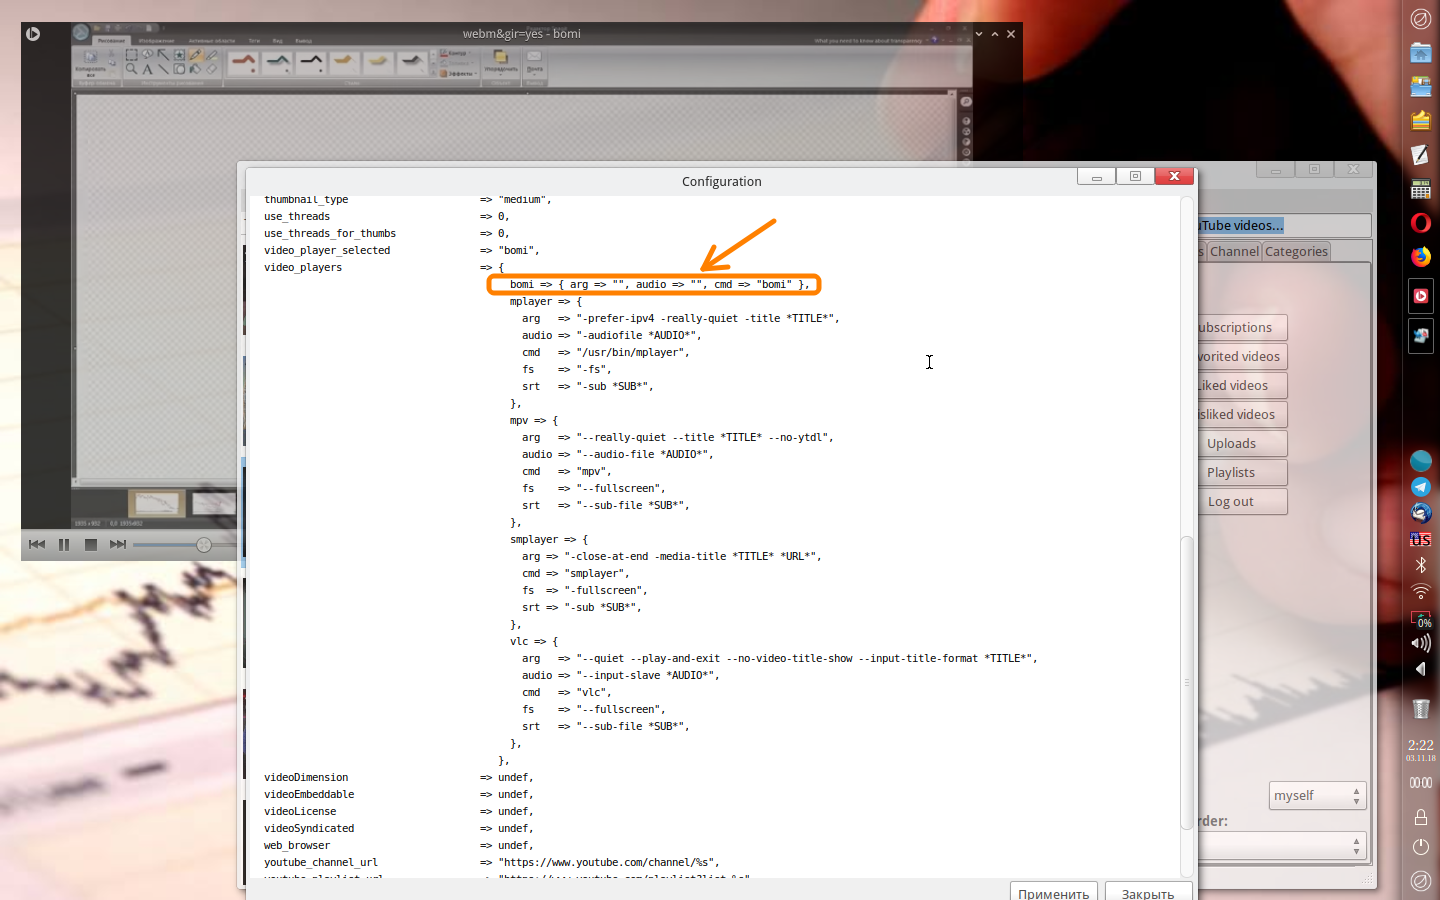
Task: Click the Log out button
Action: pos(1242,502)
